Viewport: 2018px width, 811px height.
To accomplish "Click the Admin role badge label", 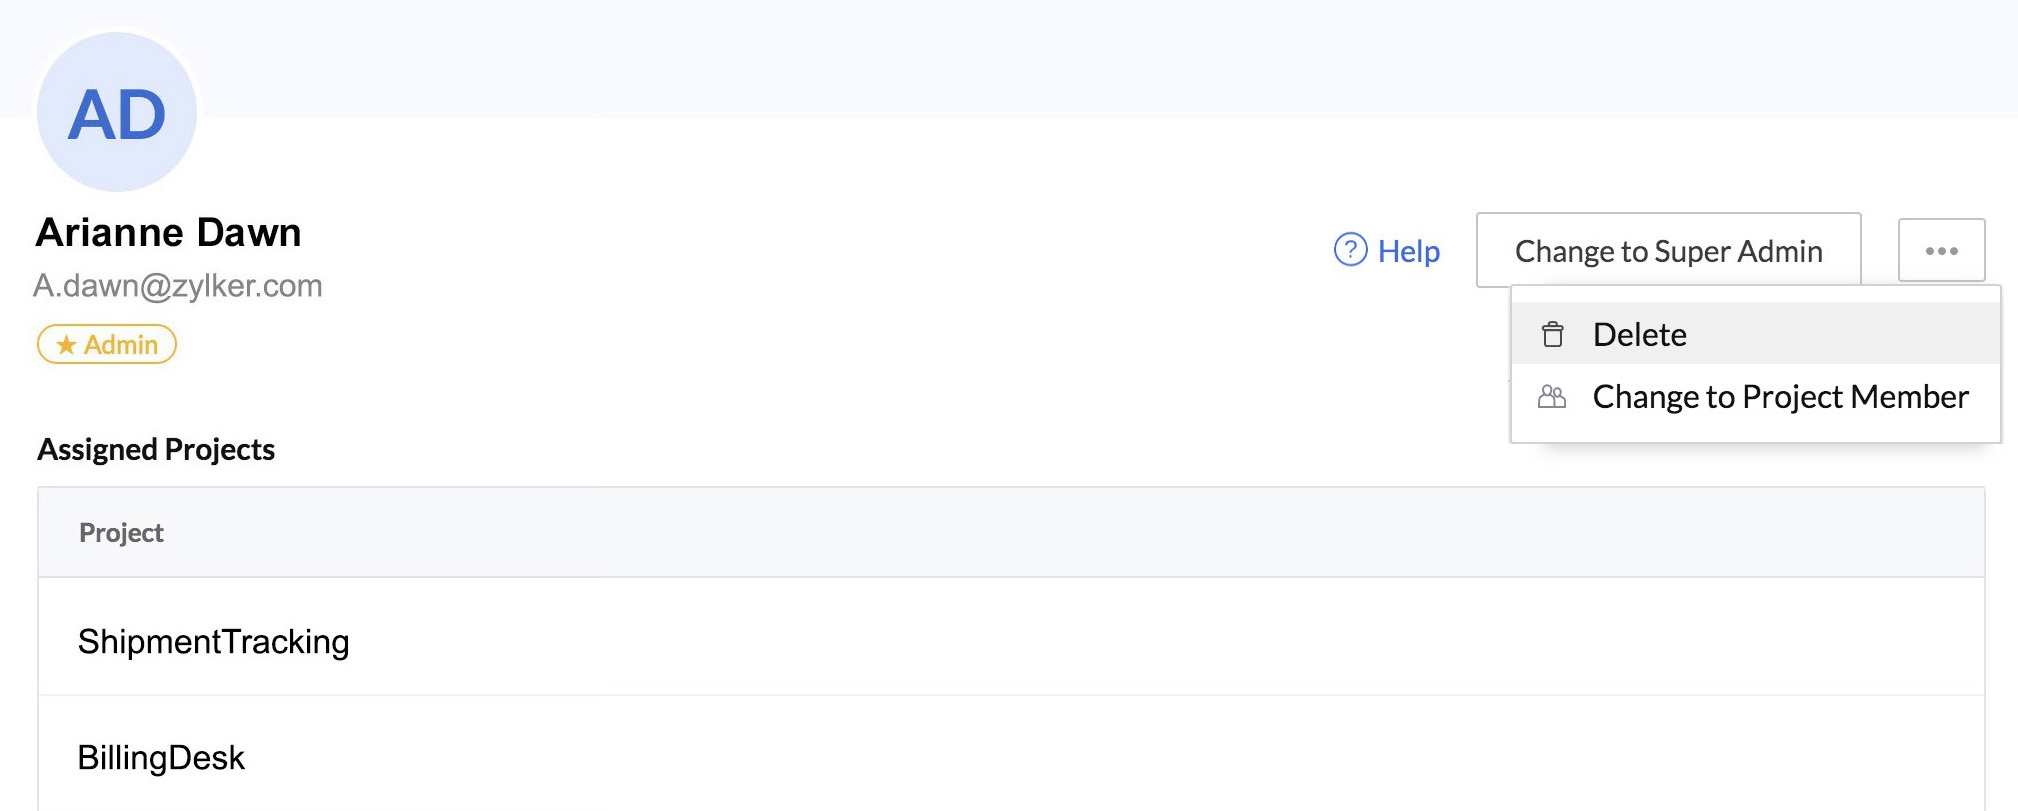I will 121,345.
